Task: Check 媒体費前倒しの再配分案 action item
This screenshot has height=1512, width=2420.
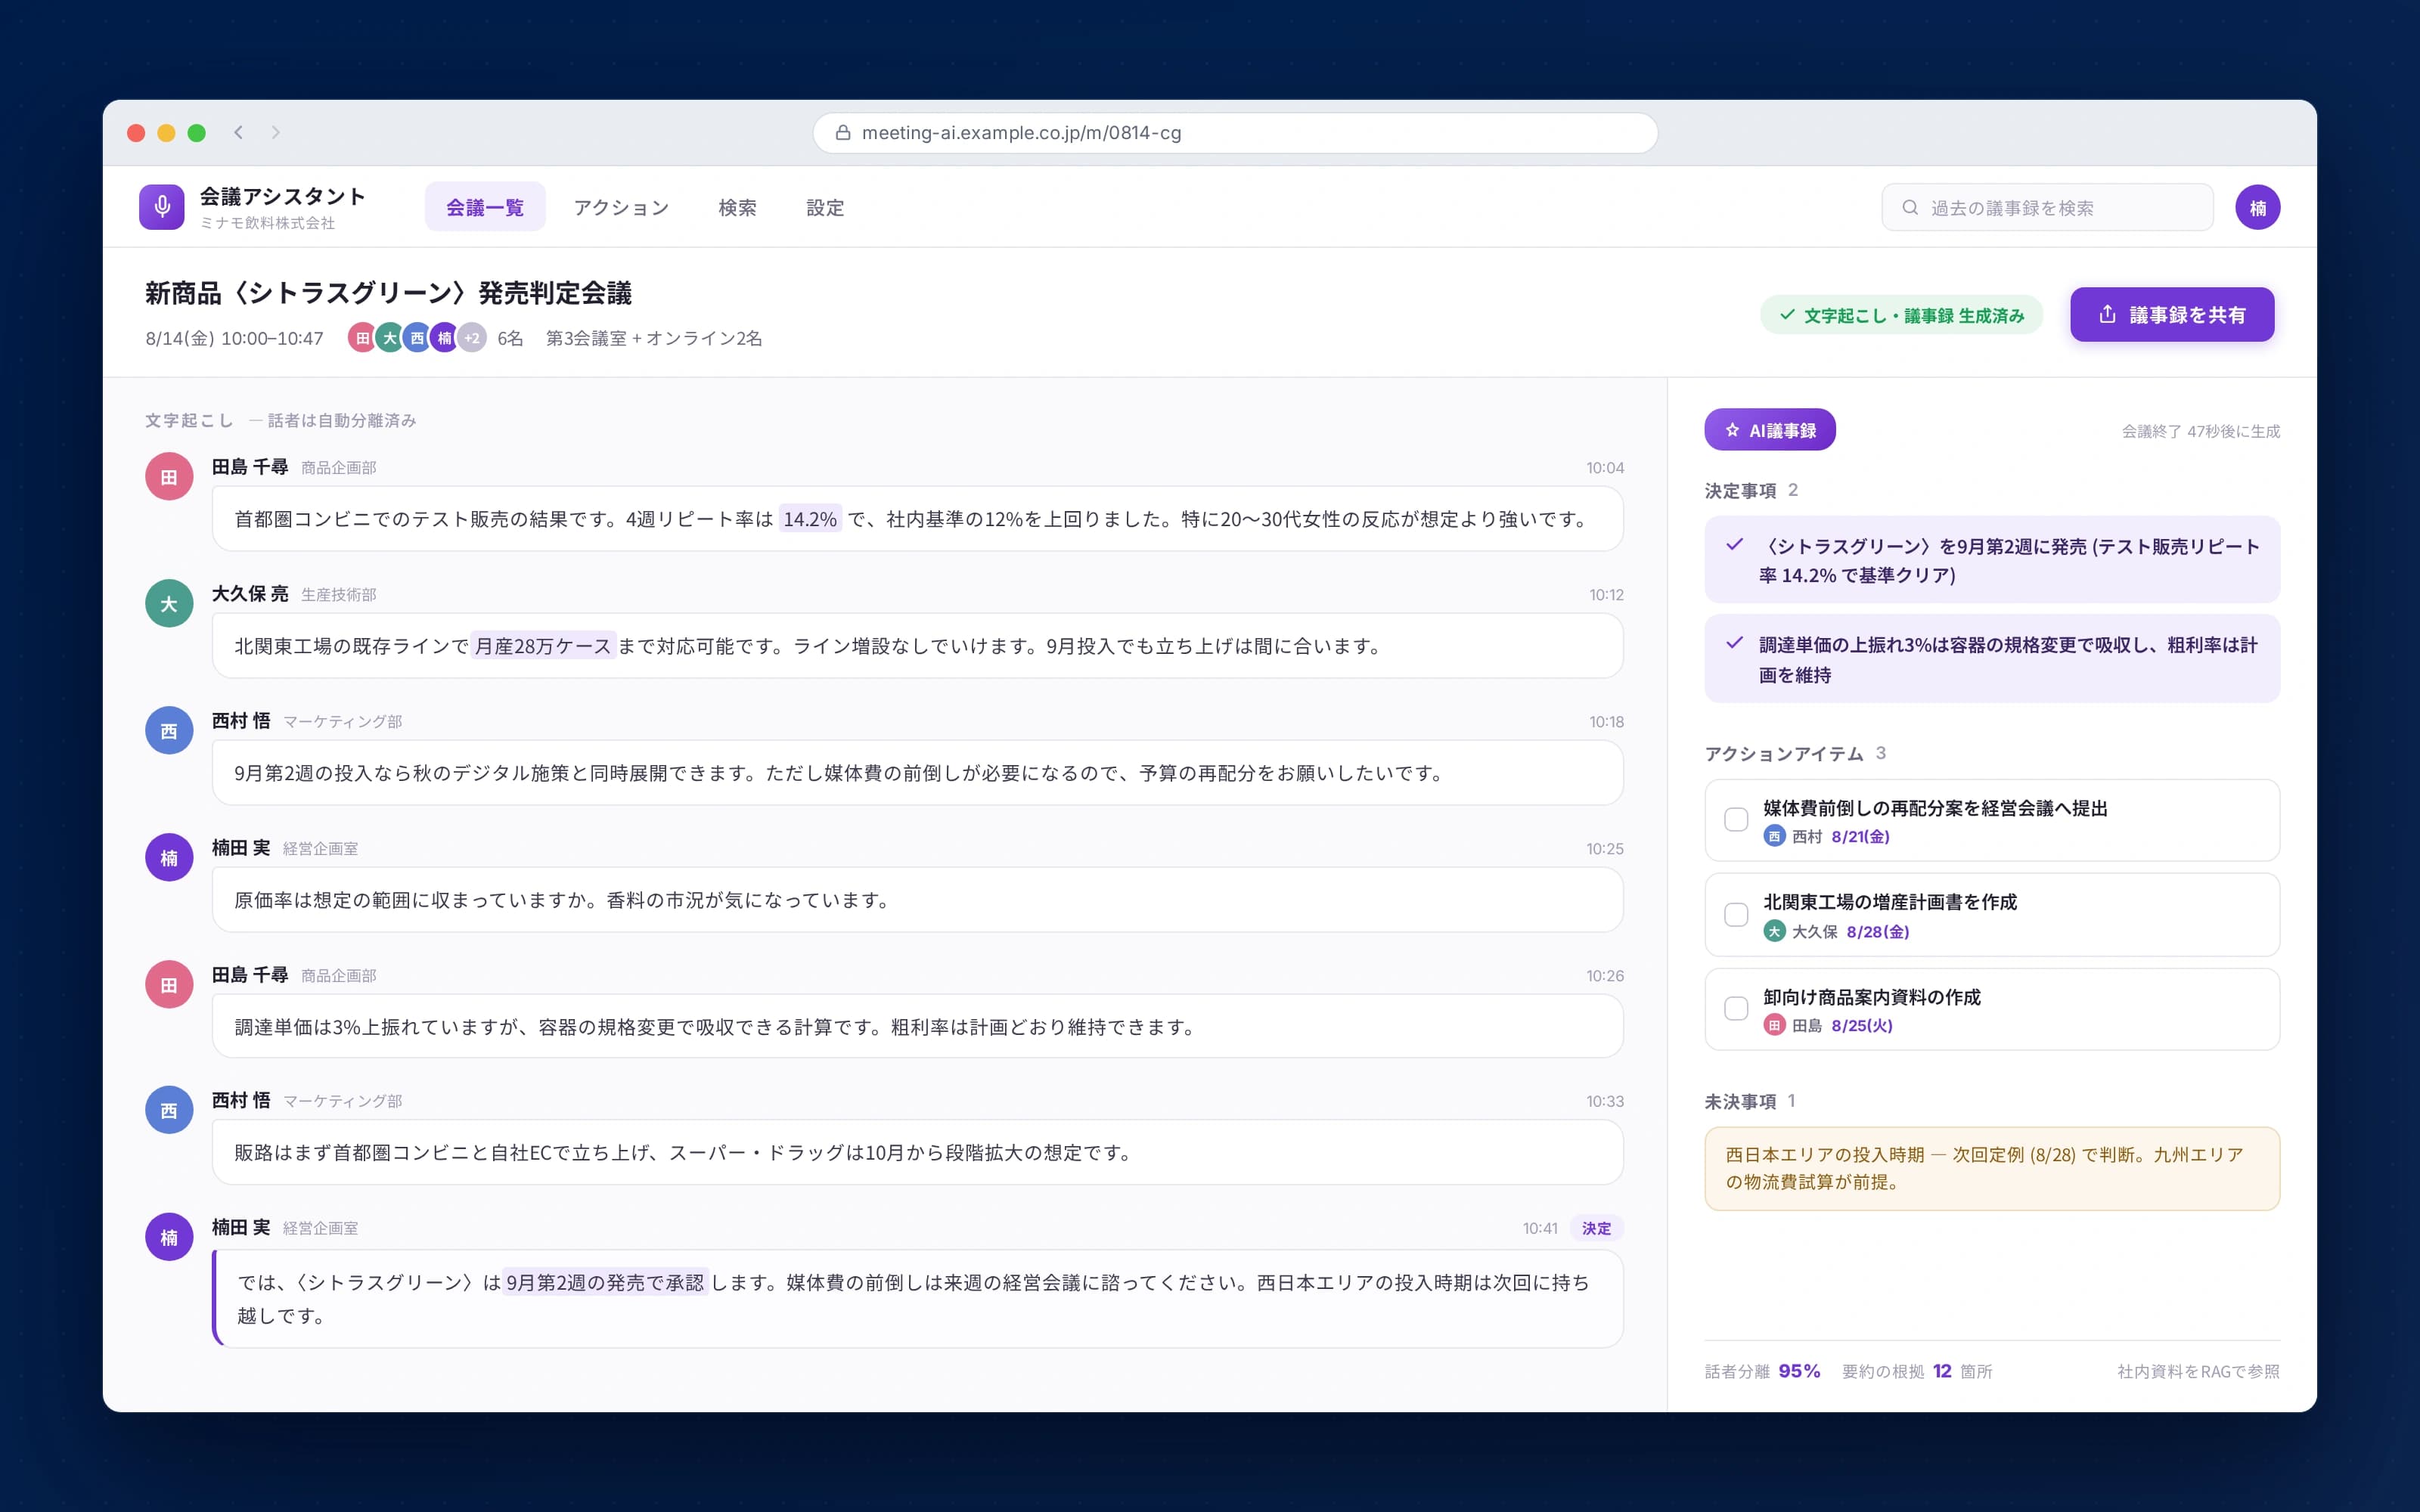Action: pyautogui.click(x=1736, y=820)
